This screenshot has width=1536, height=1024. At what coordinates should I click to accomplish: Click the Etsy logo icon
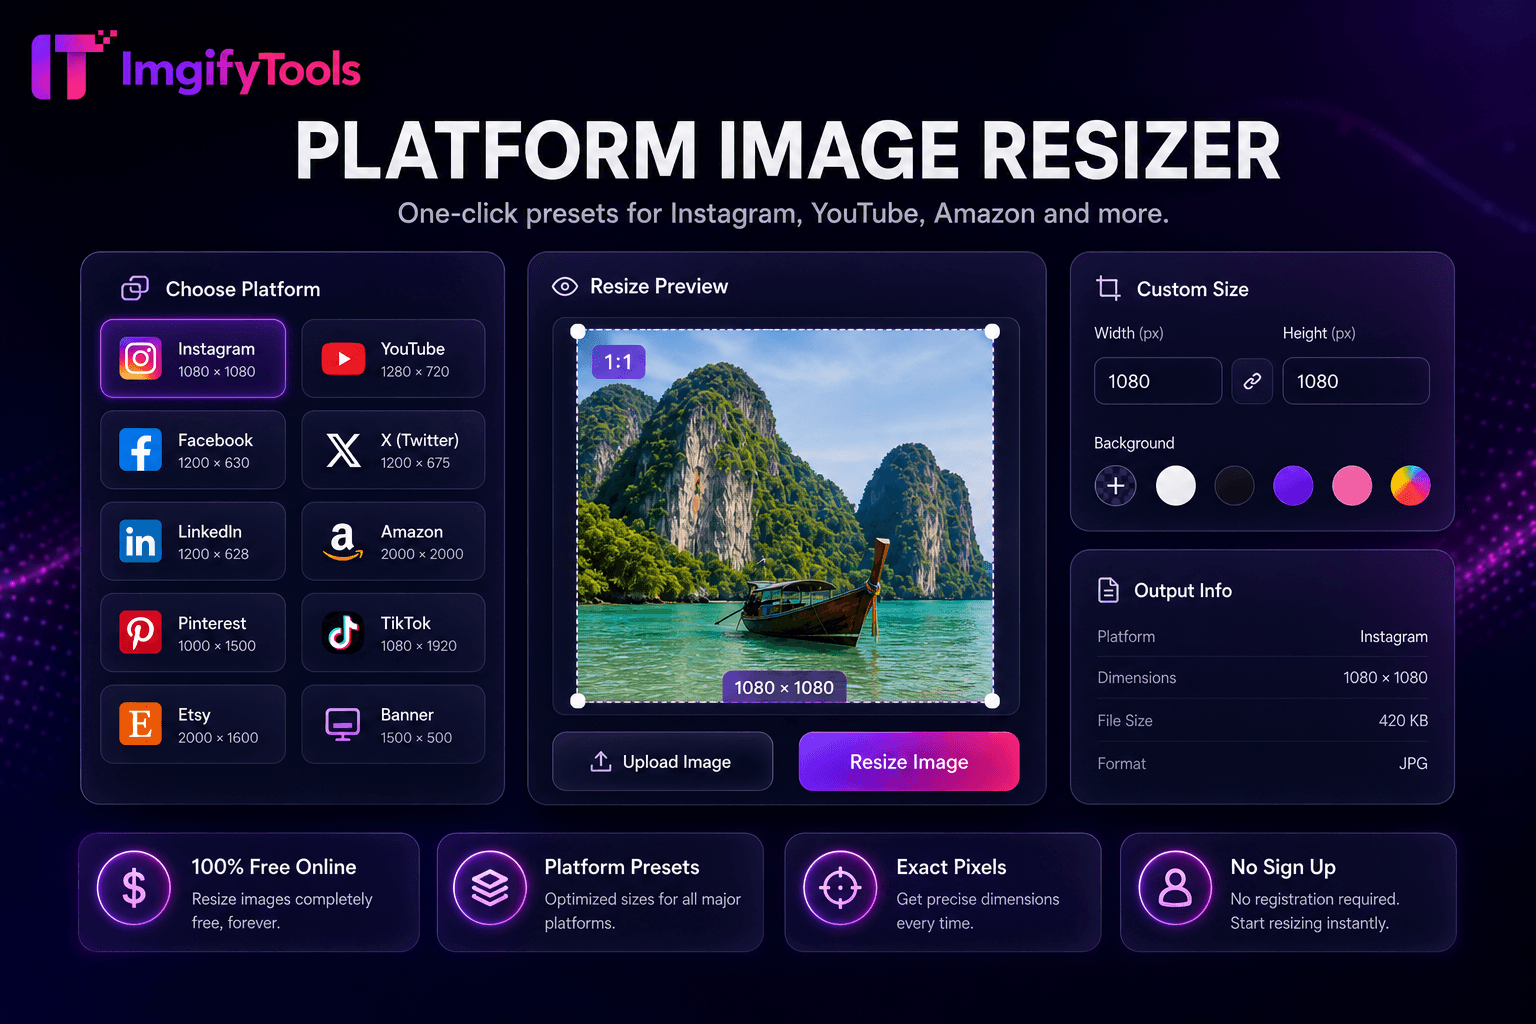click(x=141, y=724)
